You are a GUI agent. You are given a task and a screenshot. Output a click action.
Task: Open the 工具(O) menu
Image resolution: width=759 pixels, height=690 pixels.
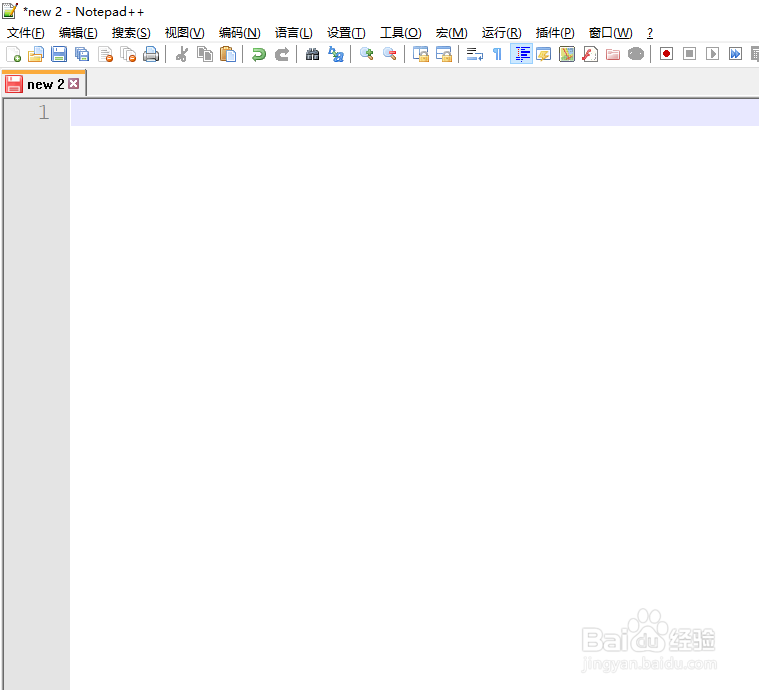pos(400,32)
